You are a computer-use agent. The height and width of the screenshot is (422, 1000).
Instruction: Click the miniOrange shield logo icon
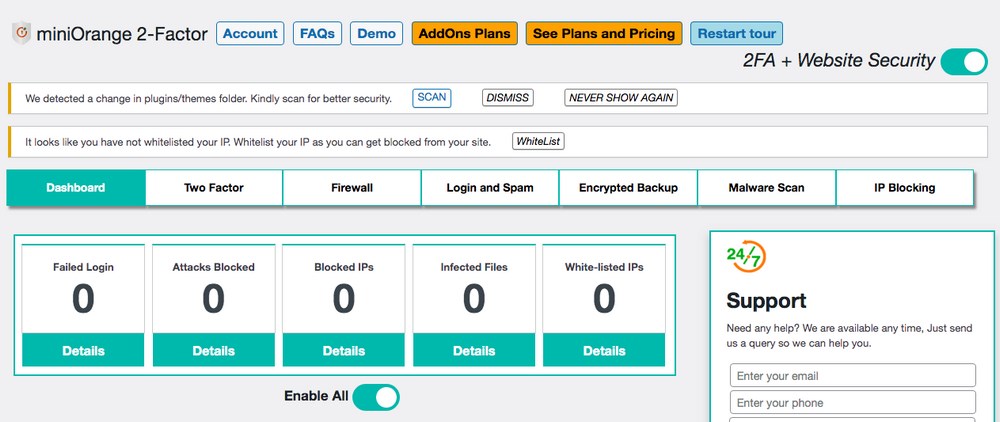click(x=21, y=33)
